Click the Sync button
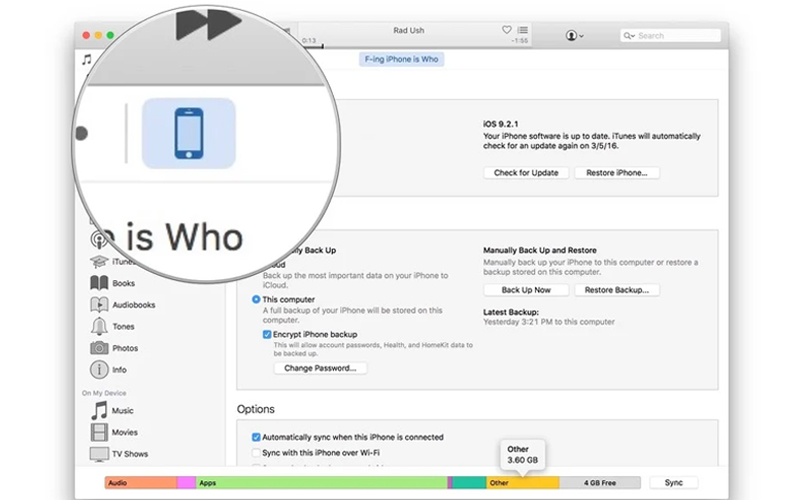The image size is (799, 500). point(673,483)
